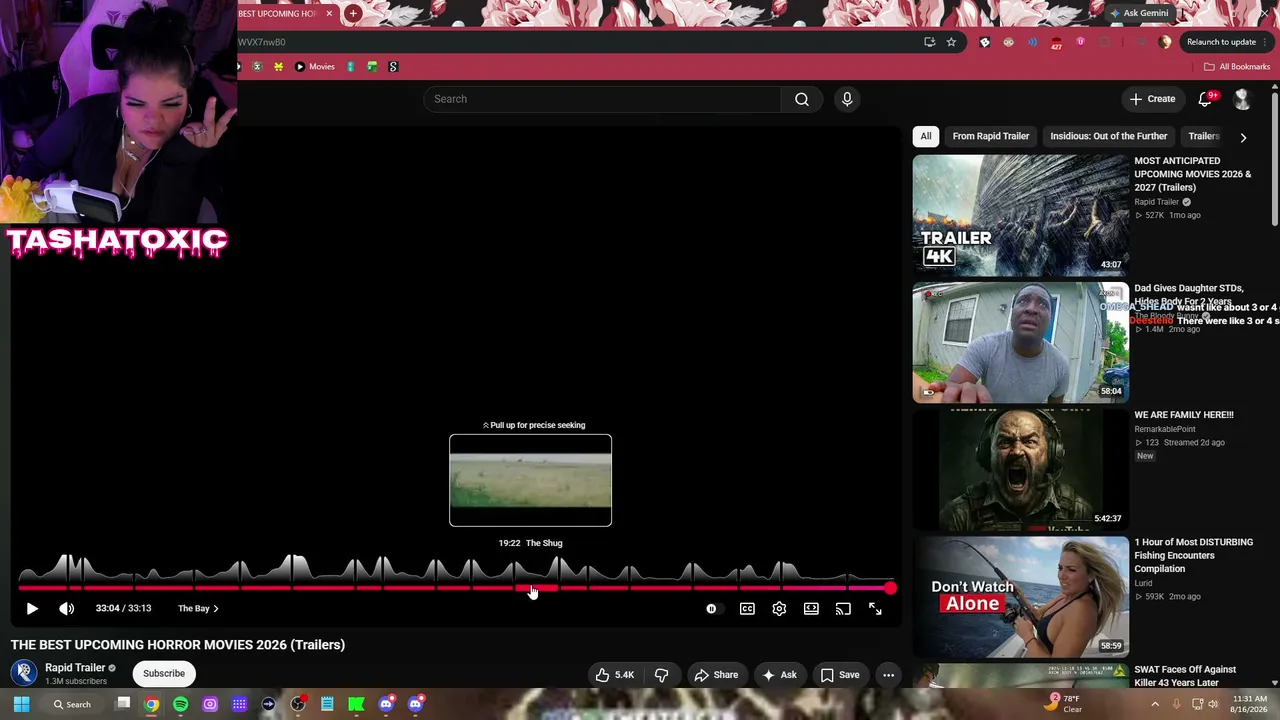Play the paused YouTube video
Screen dimensions: 1280x720
tap(32, 608)
